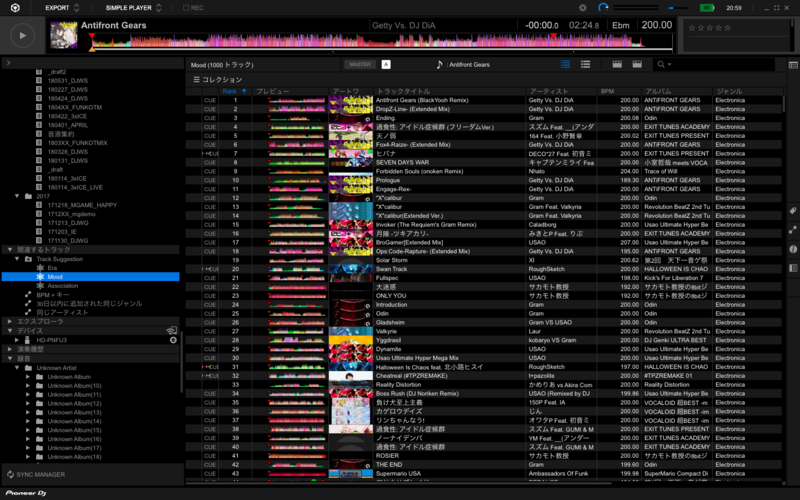Collapse the 2017 folder
Viewport: 800px width, 500px height.
(x=17, y=196)
